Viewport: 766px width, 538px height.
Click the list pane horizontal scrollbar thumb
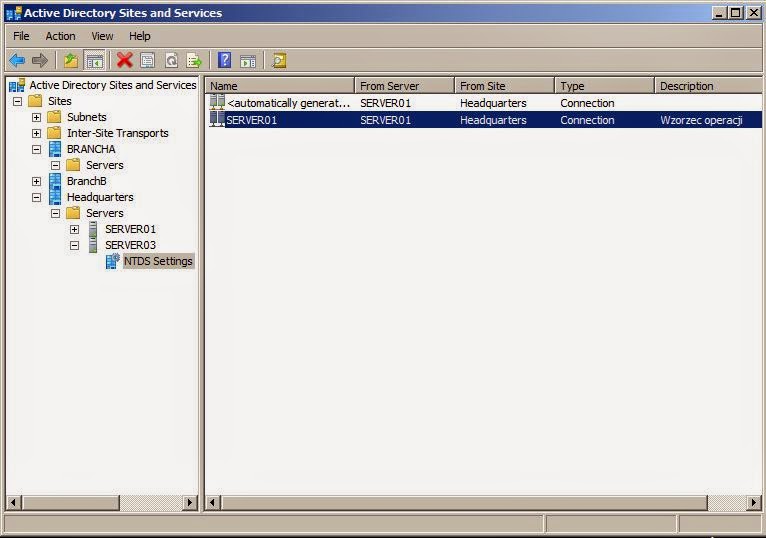click(464, 502)
